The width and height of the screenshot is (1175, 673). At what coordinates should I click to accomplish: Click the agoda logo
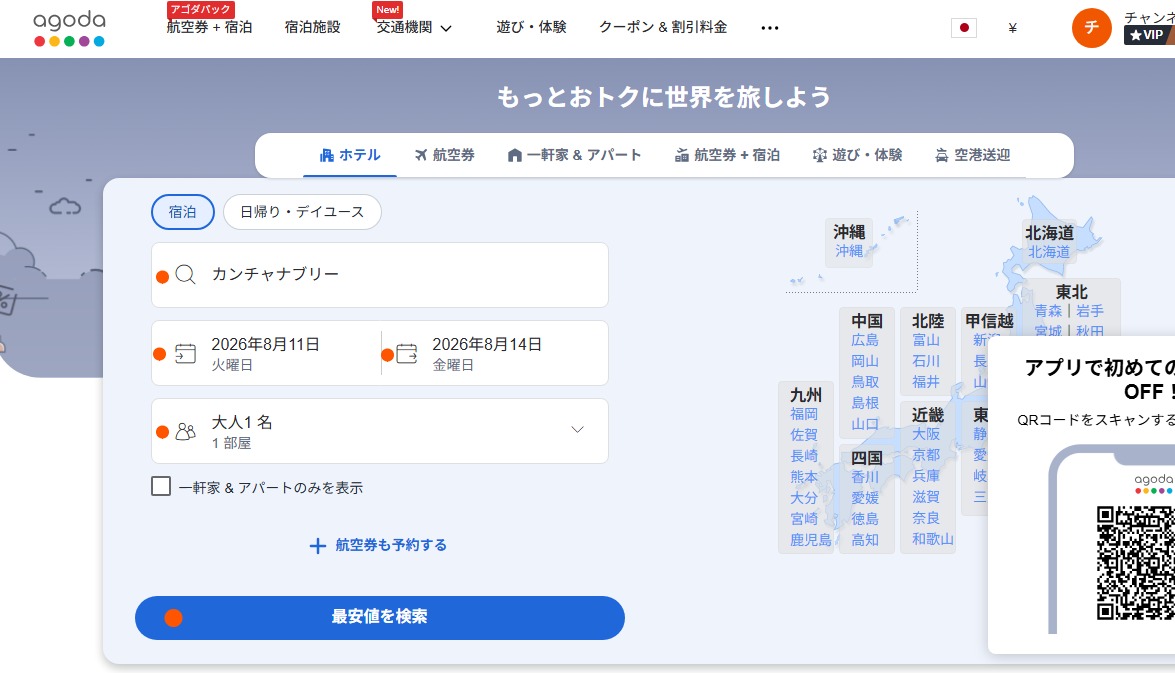tap(69, 28)
